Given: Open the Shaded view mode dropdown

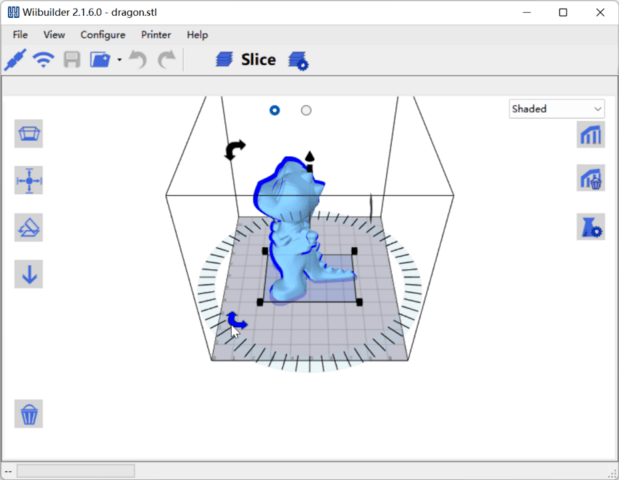Looking at the screenshot, I should pos(556,109).
